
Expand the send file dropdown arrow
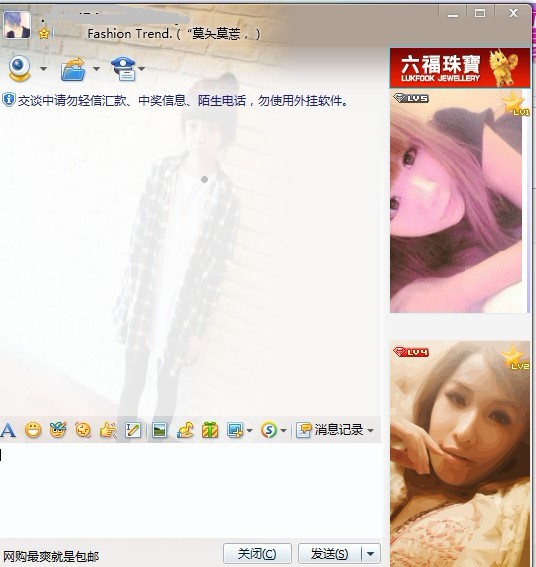(x=96, y=69)
